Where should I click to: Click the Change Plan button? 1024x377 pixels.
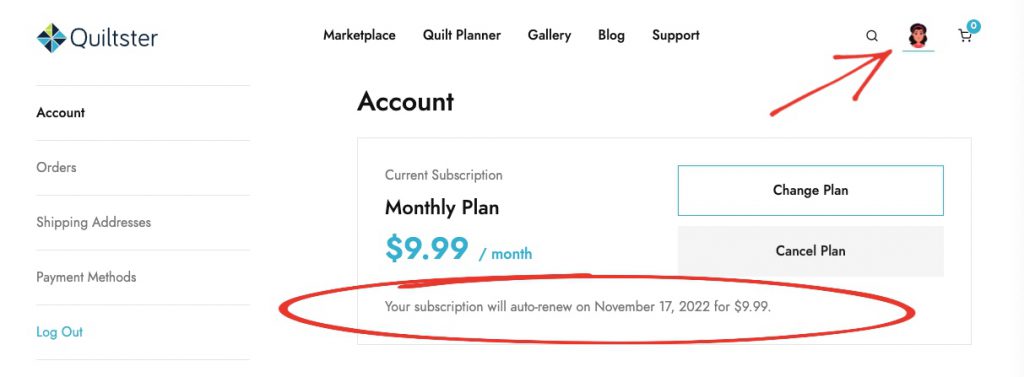tap(810, 190)
